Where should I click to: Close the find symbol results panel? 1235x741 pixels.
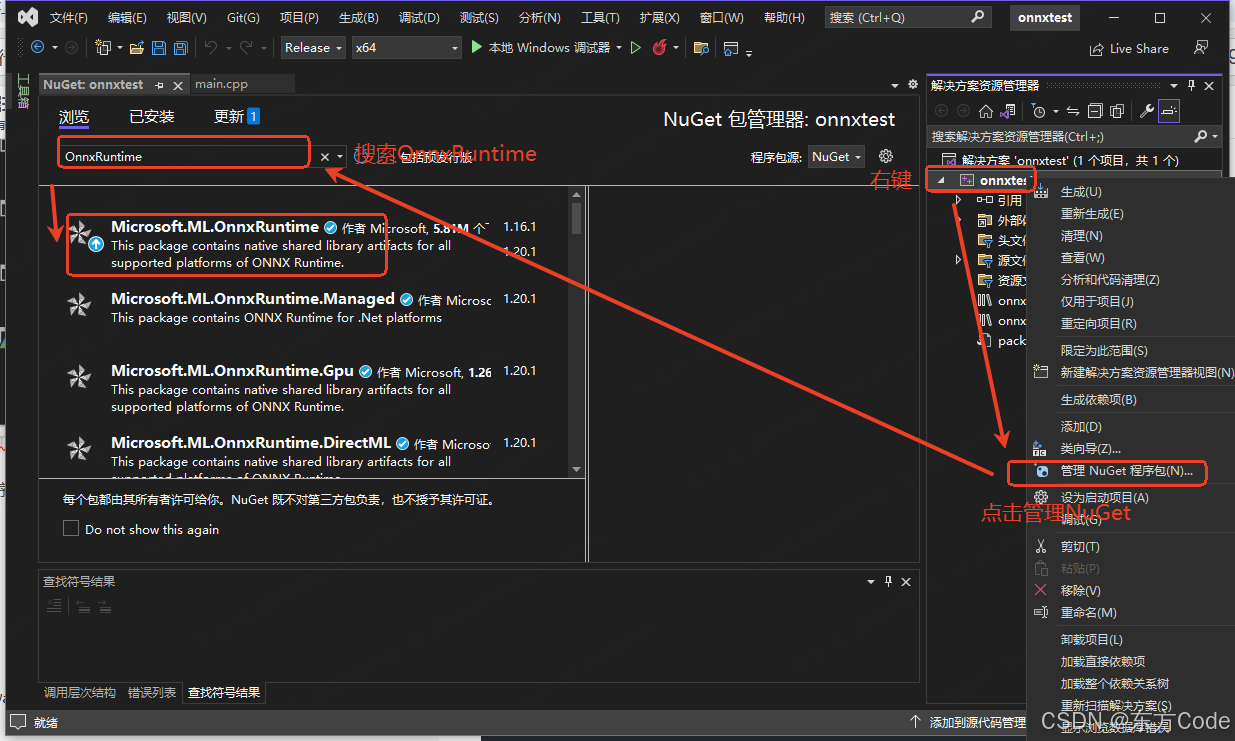tap(906, 581)
